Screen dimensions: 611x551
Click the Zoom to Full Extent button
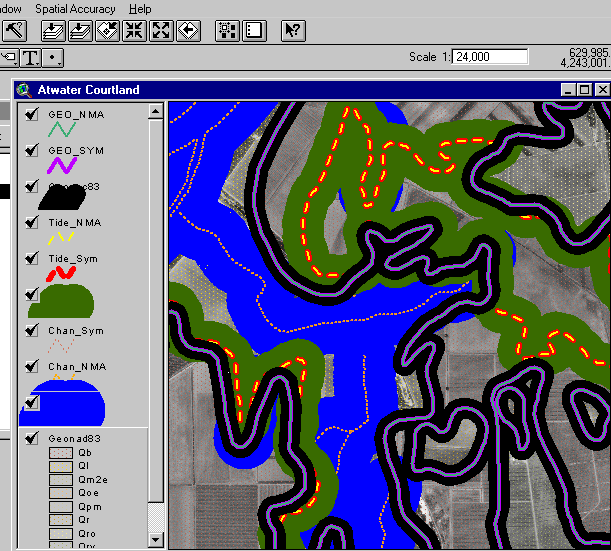coord(55,30)
